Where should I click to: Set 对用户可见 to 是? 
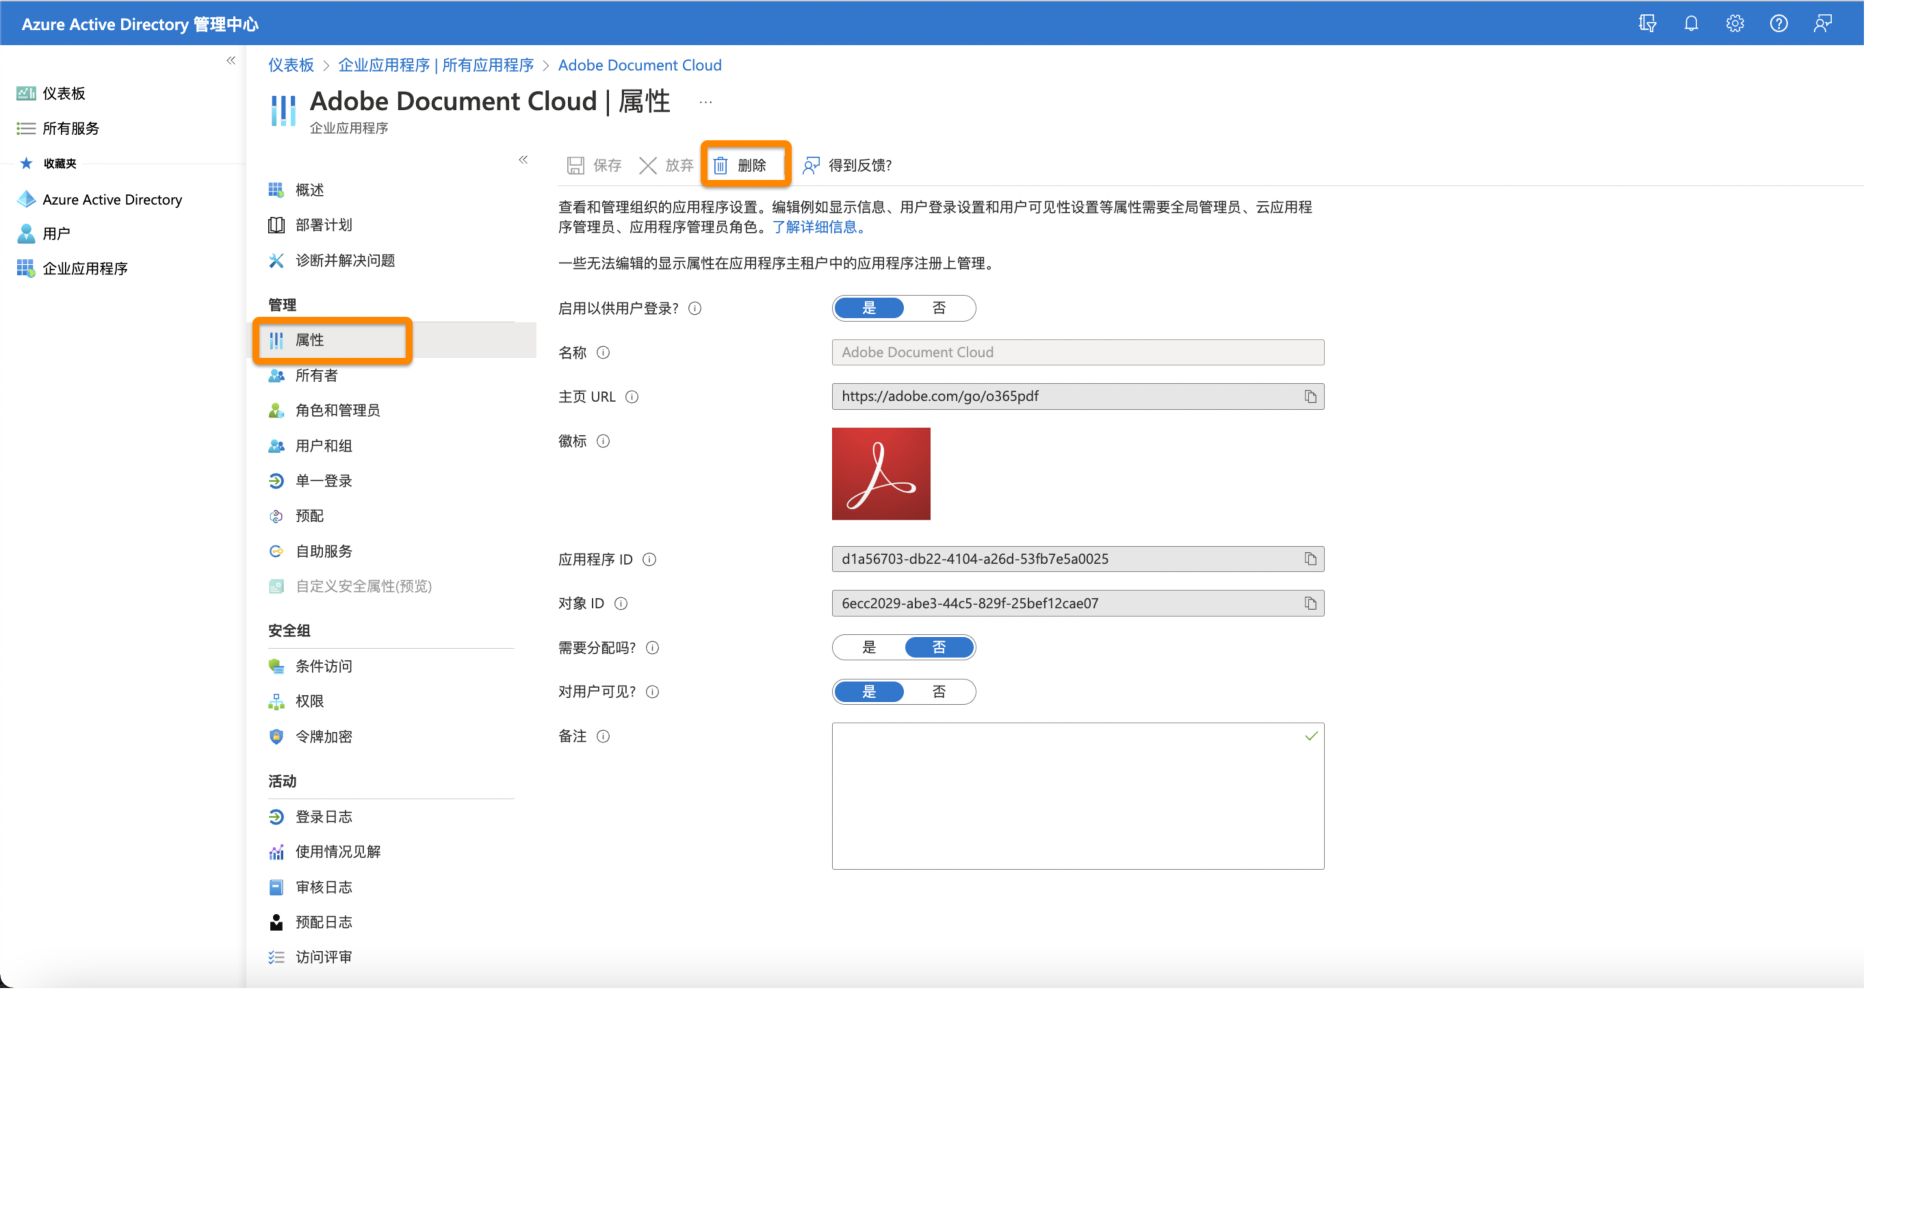coord(869,691)
